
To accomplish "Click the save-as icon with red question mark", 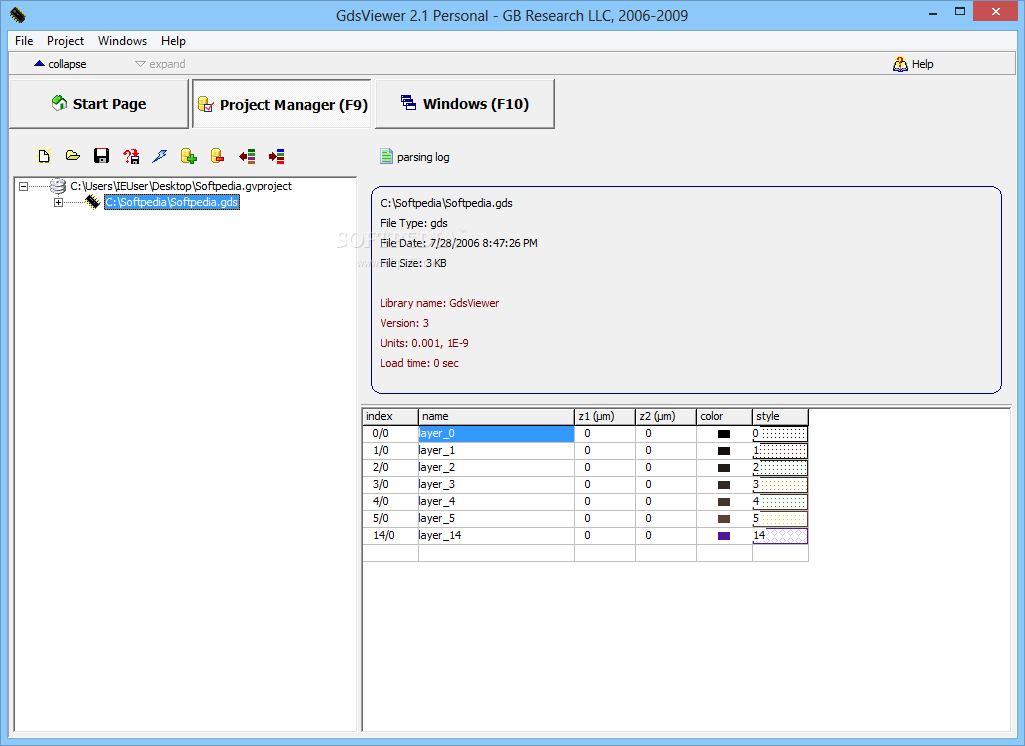I will point(131,156).
